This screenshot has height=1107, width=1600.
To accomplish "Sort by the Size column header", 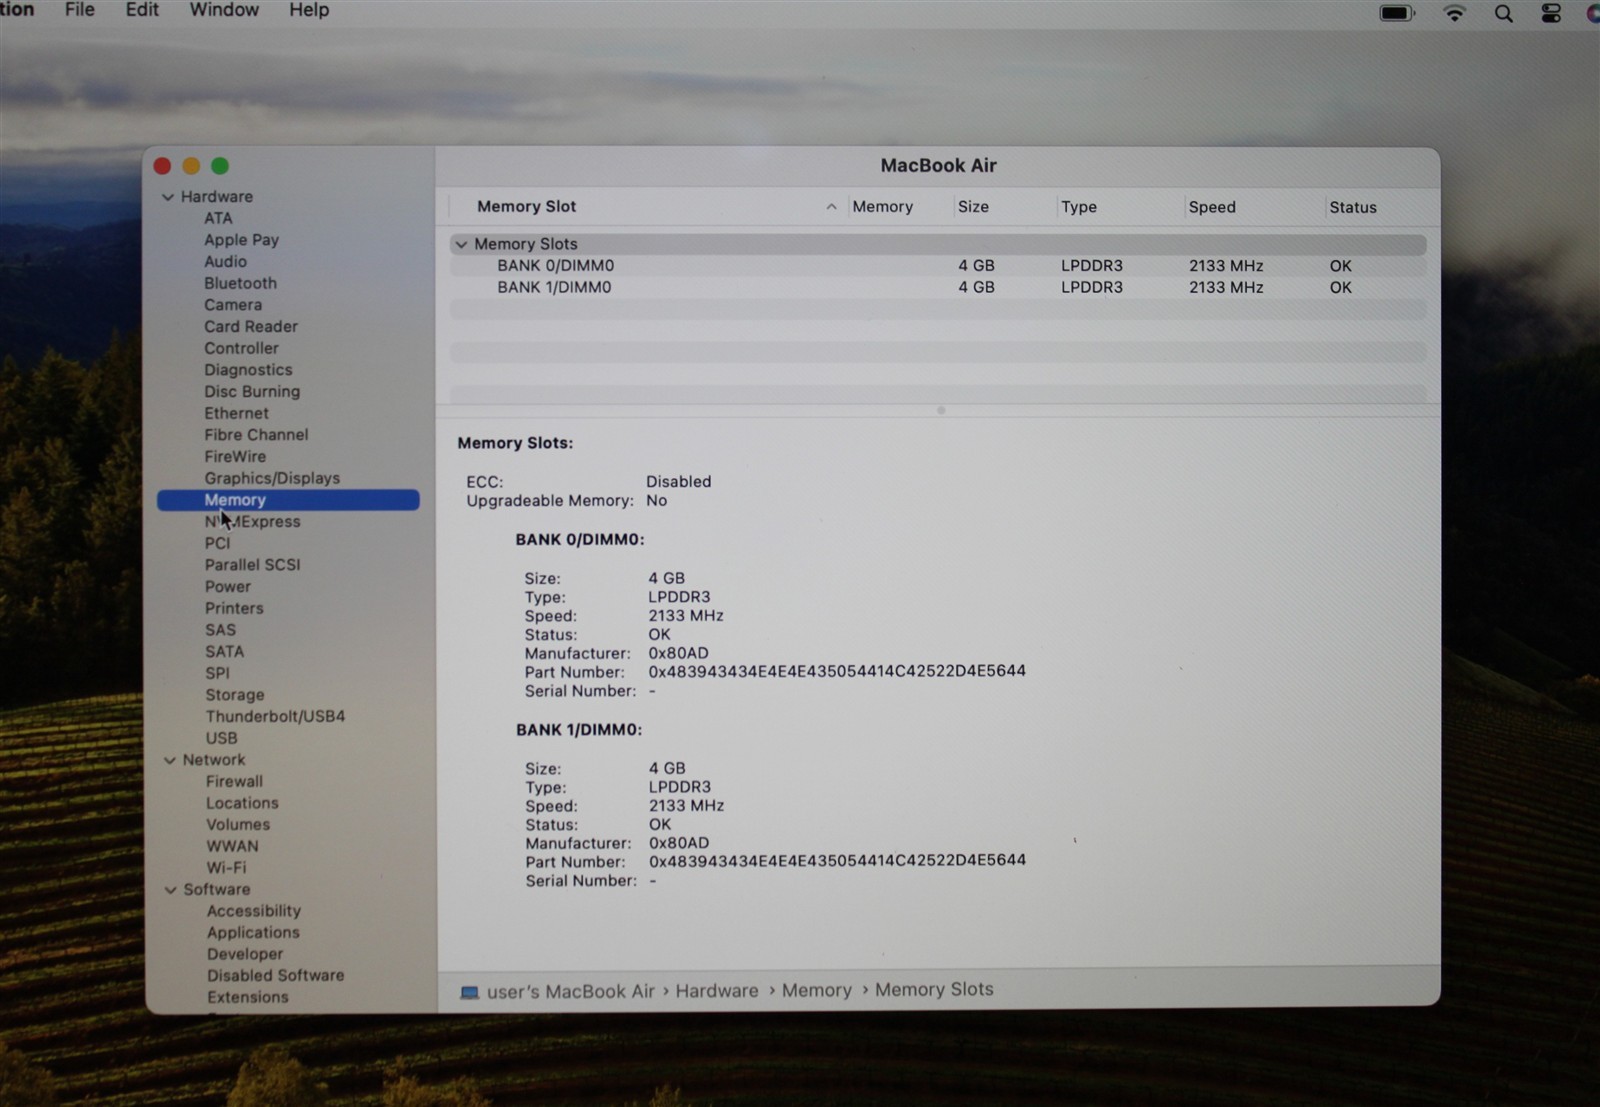I will [973, 207].
